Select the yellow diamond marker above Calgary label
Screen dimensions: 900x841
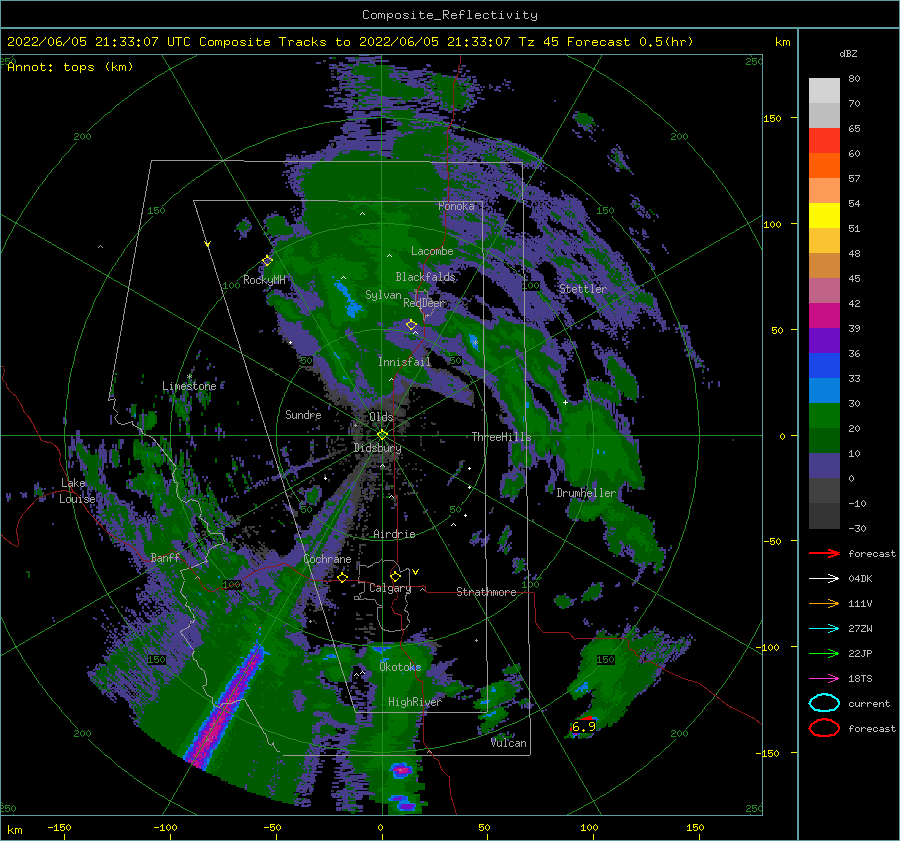pos(395,576)
